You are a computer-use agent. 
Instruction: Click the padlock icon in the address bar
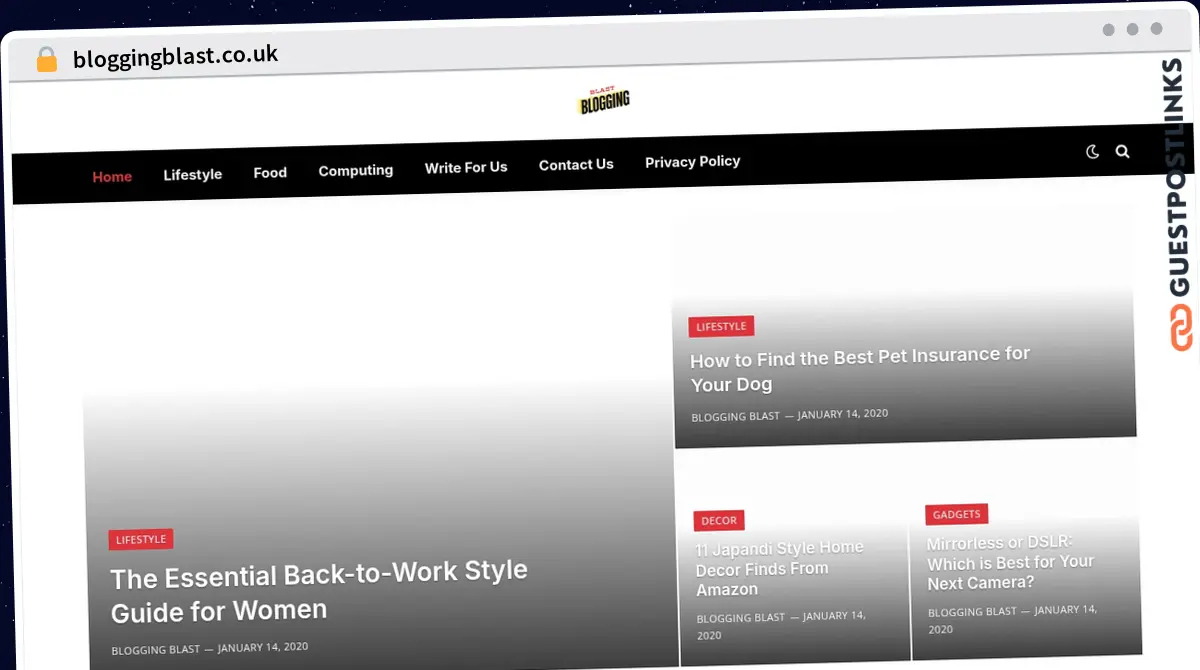click(x=46, y=60)
